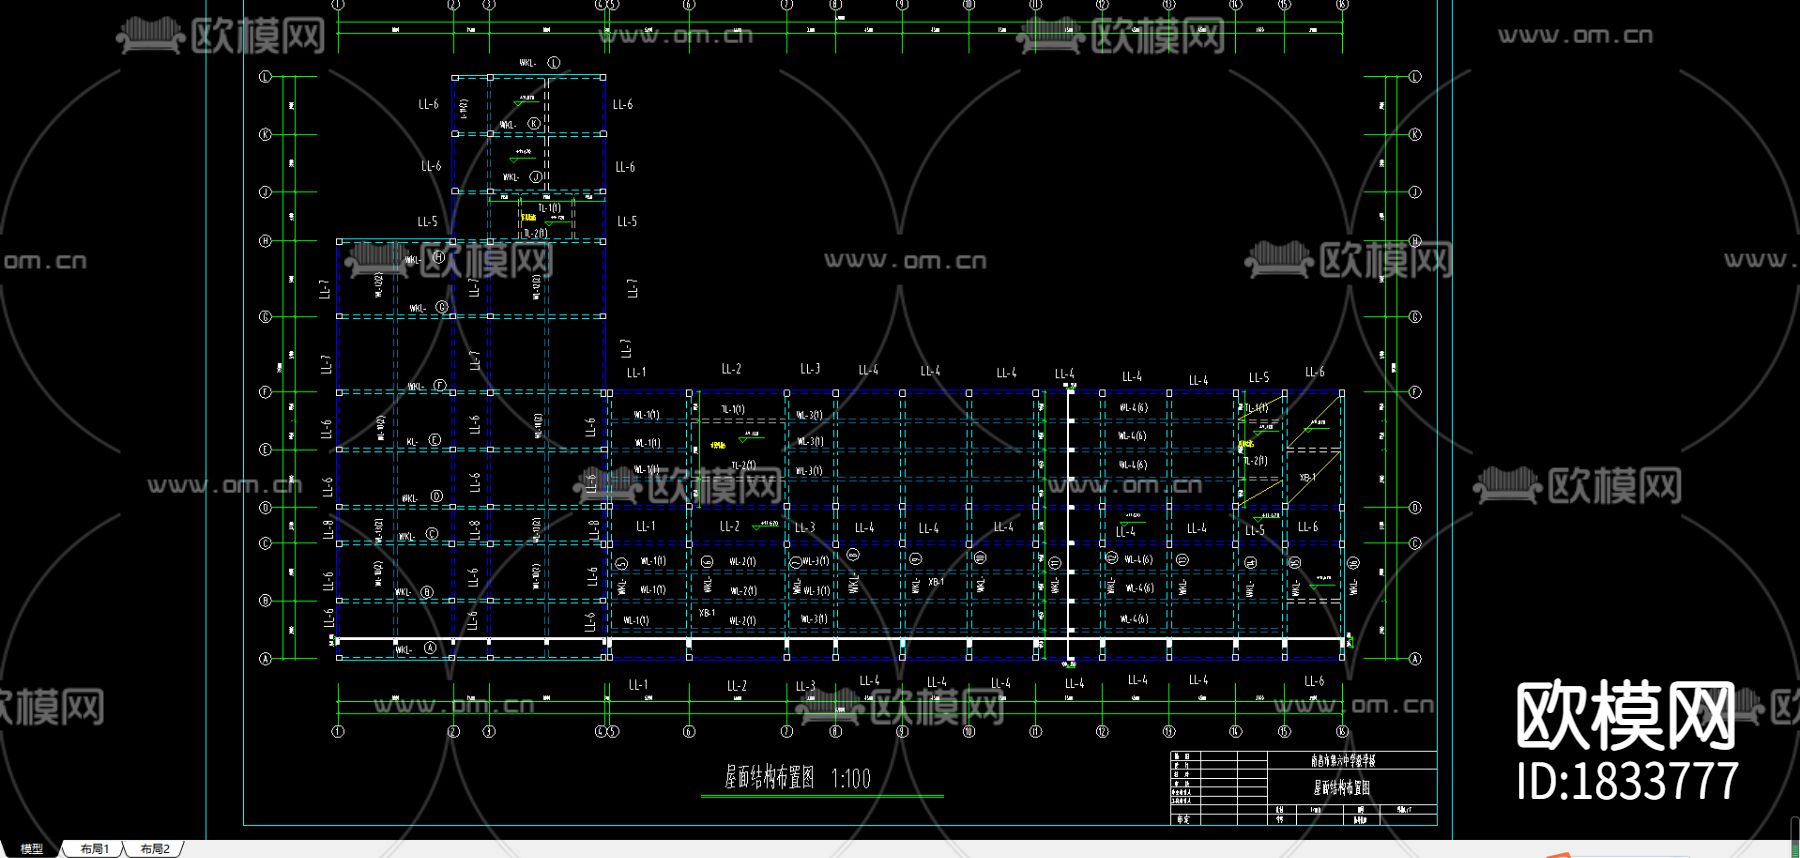Image resolution: width=1800 pixels, height=858 pixels.
Task: Select the WKL- beam label with bubble K
Action: click(x=520, y=124)
